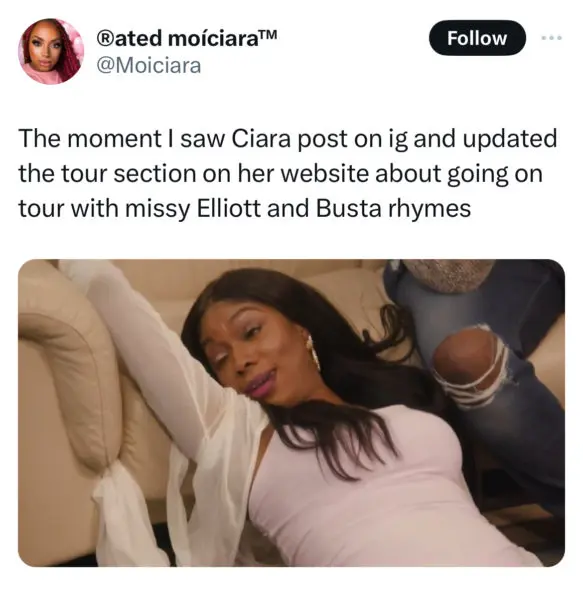This screenshot has height=600, width=583.
Task: Click "Busta rhymes" in the tweet text
Action: tap(393, 209)
